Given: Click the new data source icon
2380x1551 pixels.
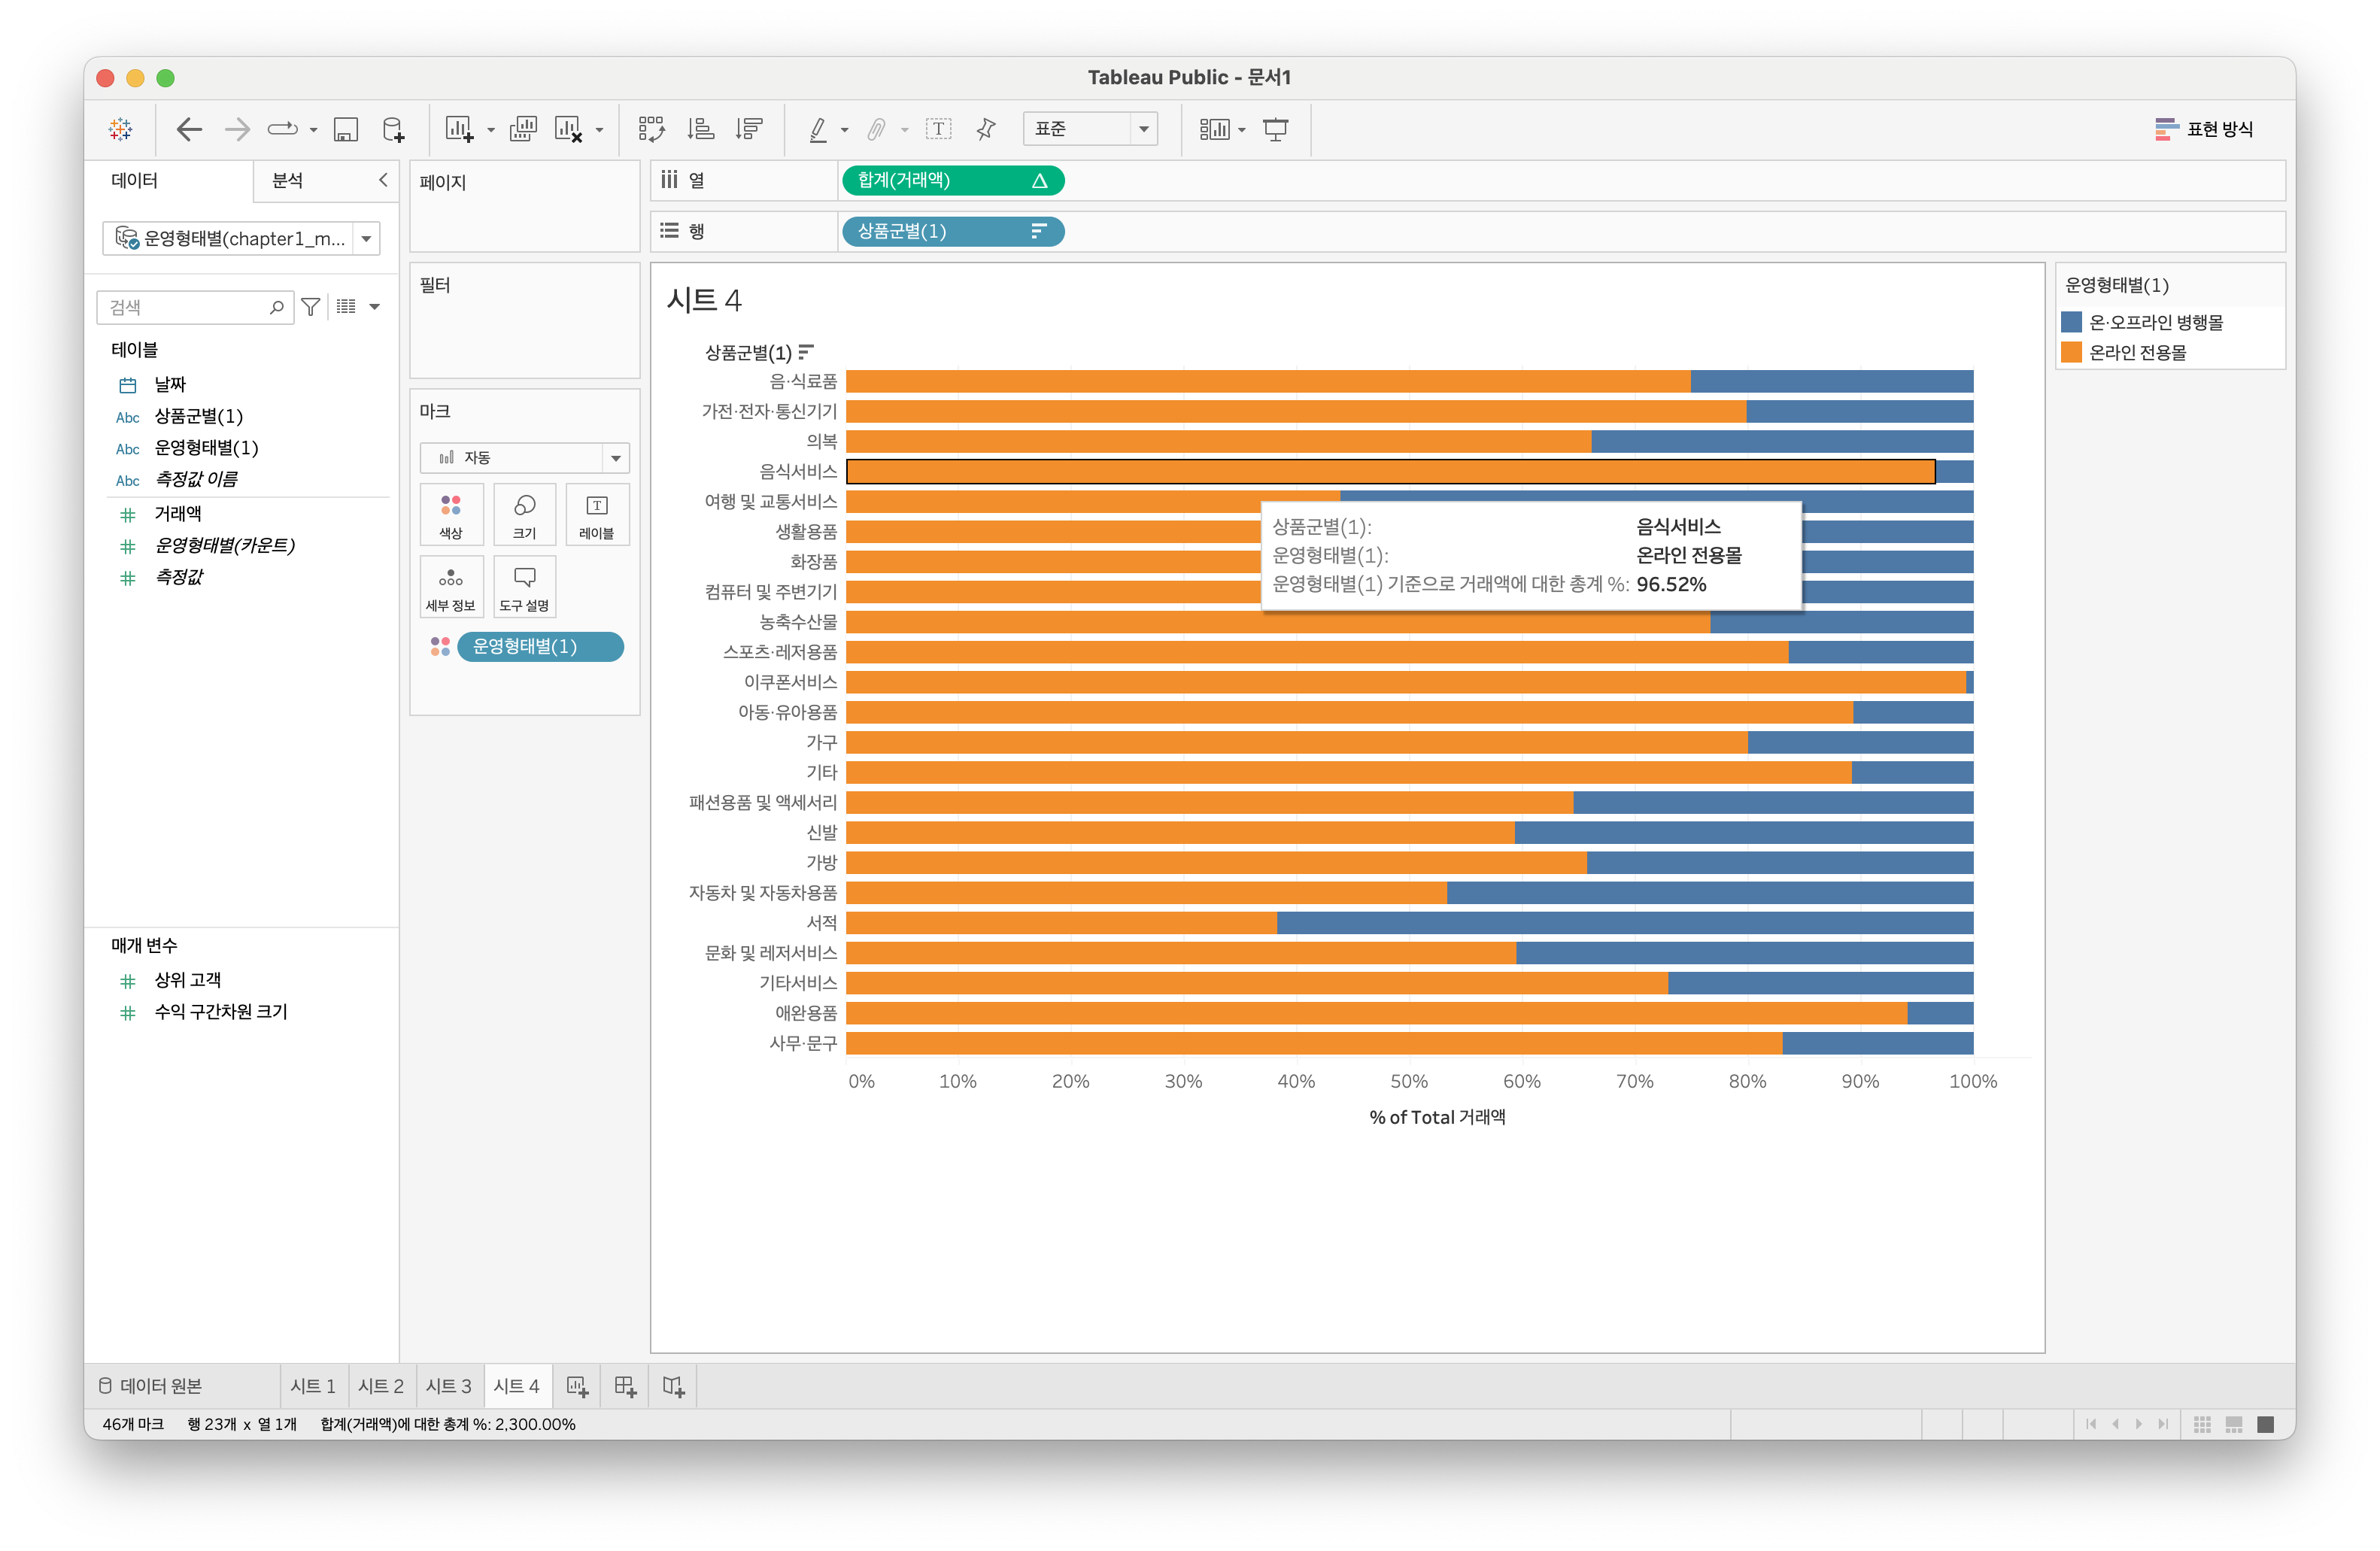Looking at the screenshot, I should 393,129.
